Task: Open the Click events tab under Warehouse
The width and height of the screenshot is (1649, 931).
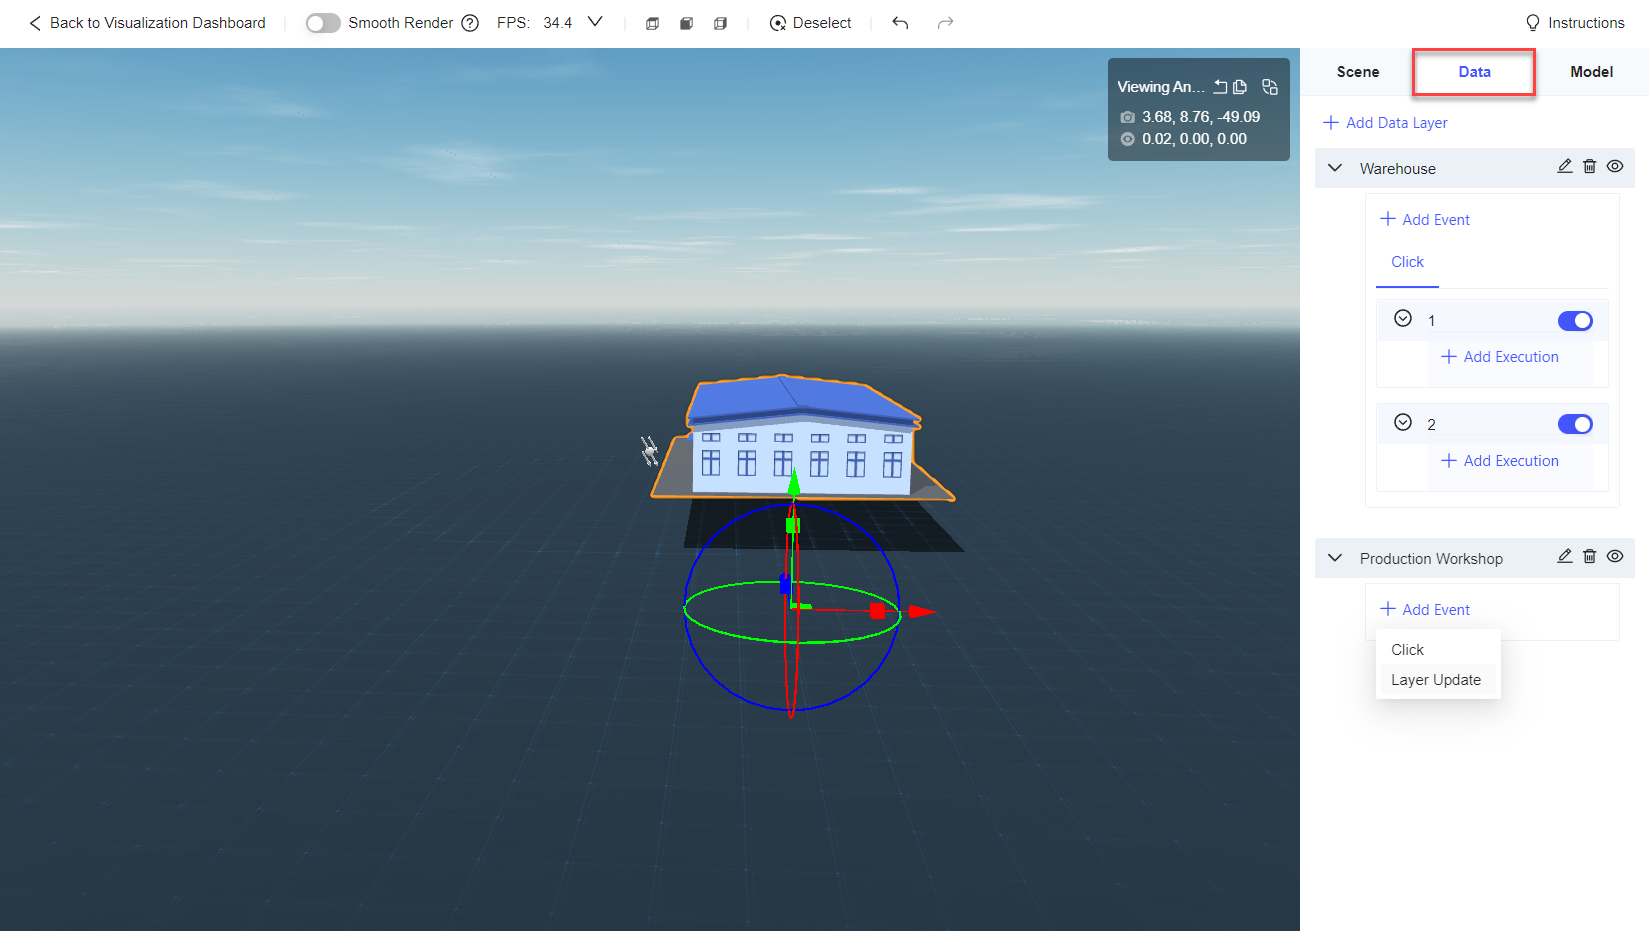Action: pyautogui.click(x=1407, y=262)
